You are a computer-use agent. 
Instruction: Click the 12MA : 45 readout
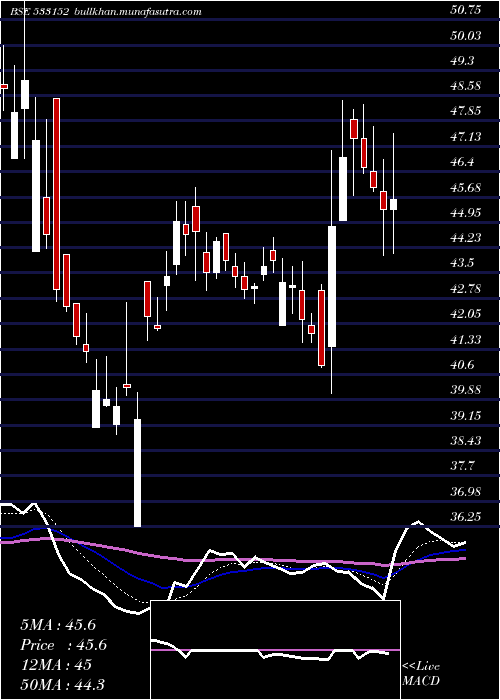click(x=56, y=665)
